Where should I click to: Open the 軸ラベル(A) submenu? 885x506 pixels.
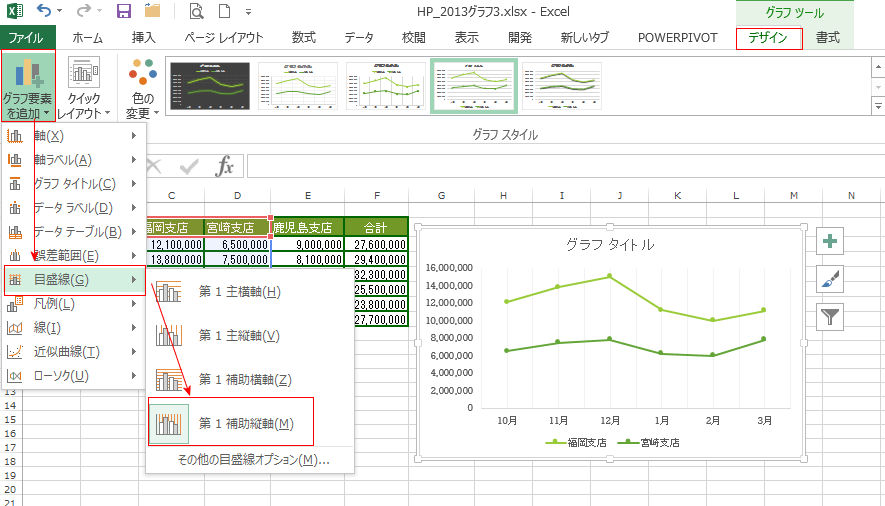pos(73,160)
